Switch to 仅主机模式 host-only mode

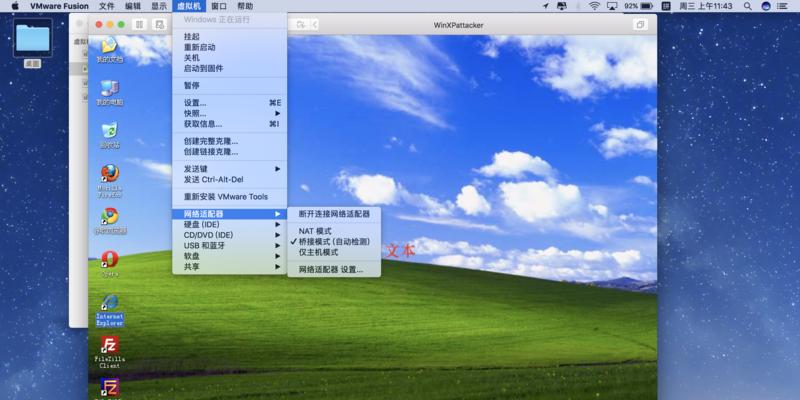[318, 253]
